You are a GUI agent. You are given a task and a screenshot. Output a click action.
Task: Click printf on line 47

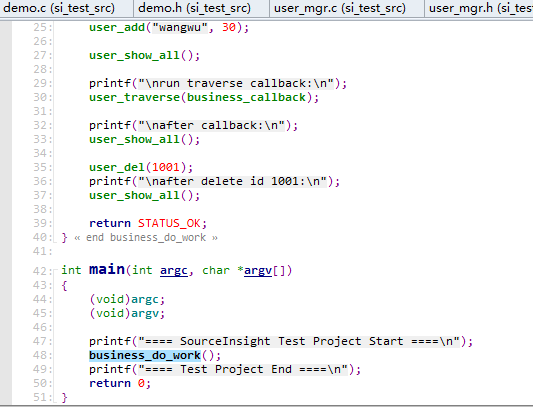click(x=110, y=341)
